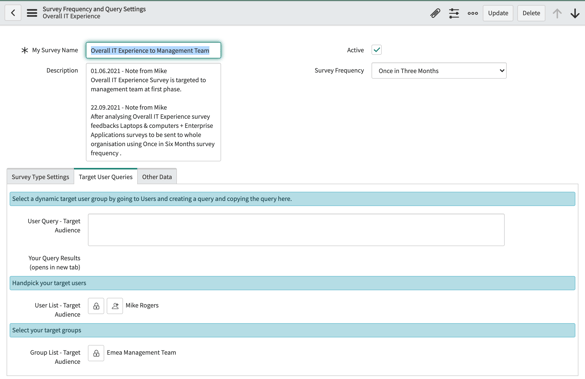Screen dimensions: 585x379
Task: Click the Update button
Action: click(498, 13)
